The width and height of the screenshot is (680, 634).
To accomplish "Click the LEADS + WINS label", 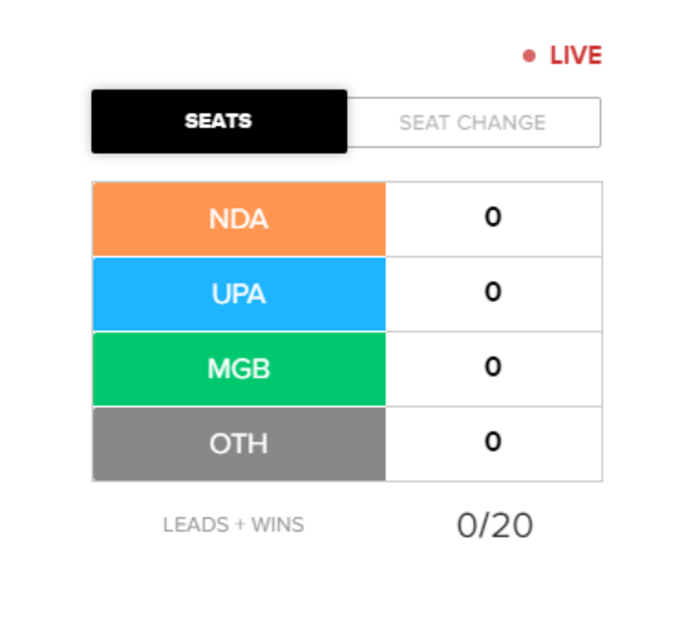I will tap(233, 525).
